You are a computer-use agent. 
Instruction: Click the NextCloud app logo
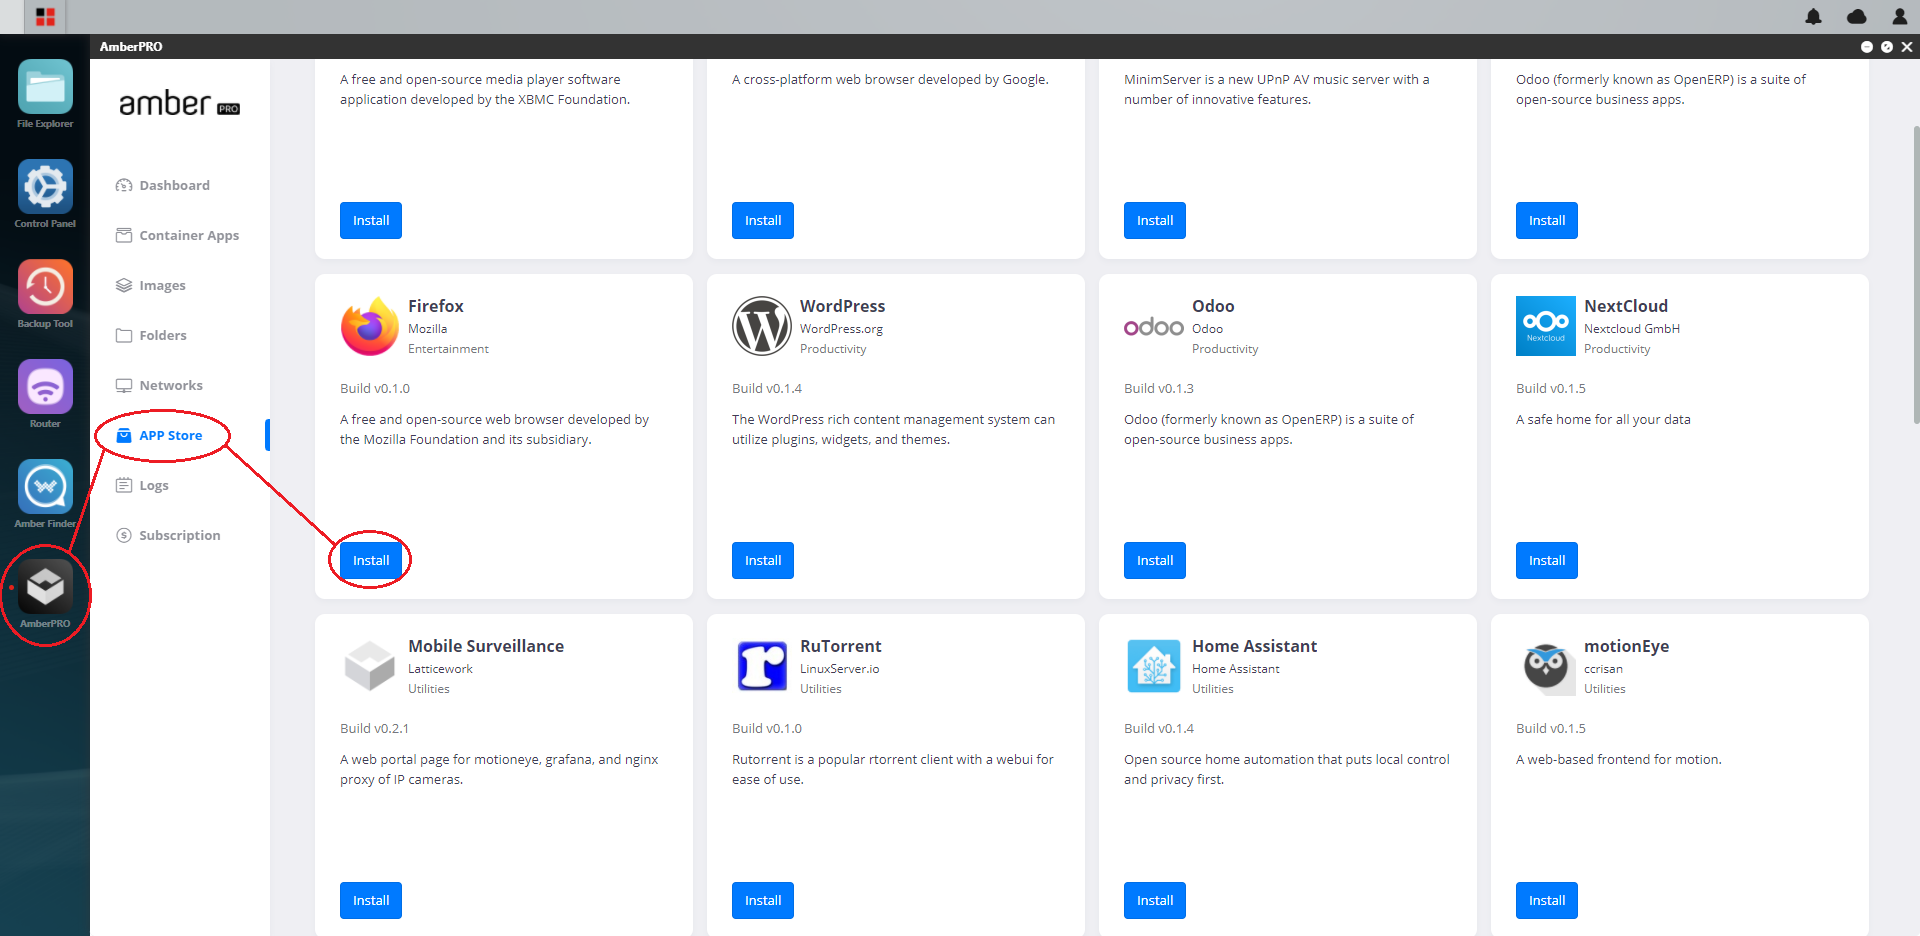click(1546, 326)
